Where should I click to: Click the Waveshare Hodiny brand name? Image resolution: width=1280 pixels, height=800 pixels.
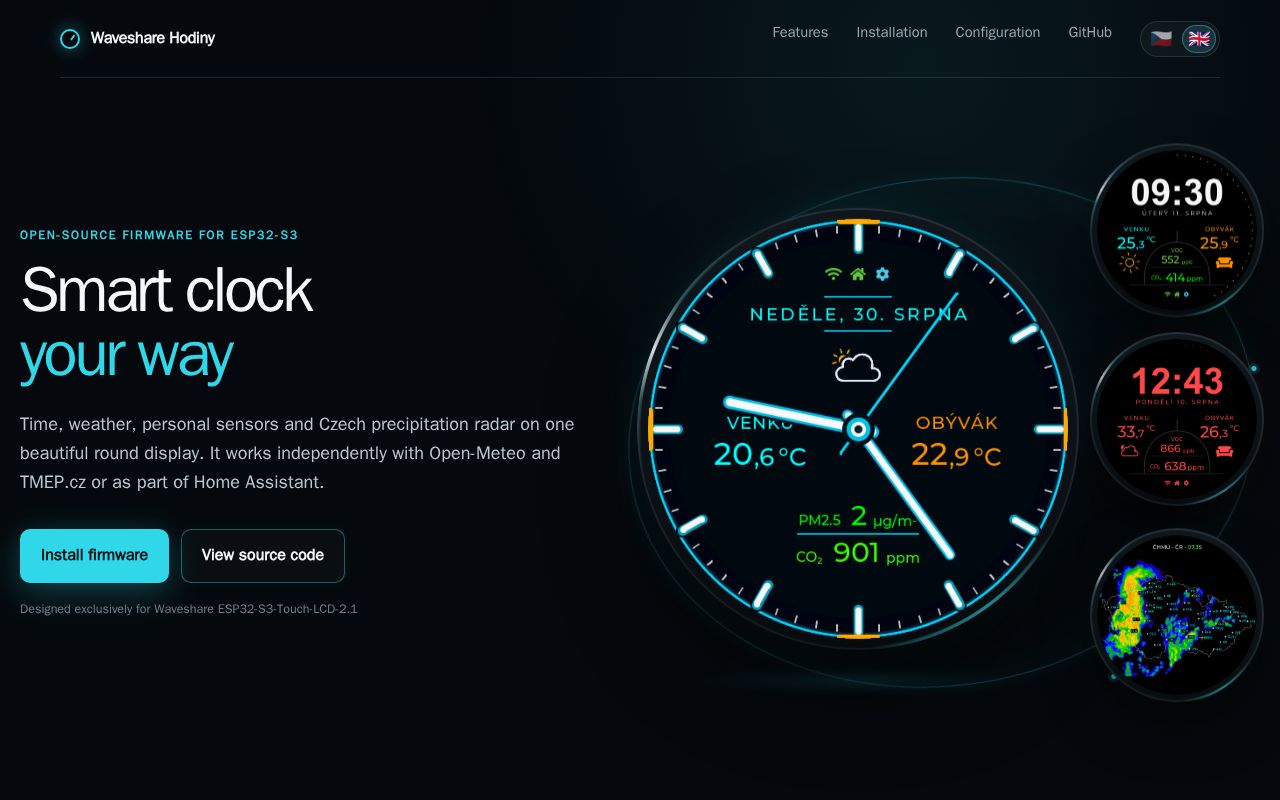[153, 38]
